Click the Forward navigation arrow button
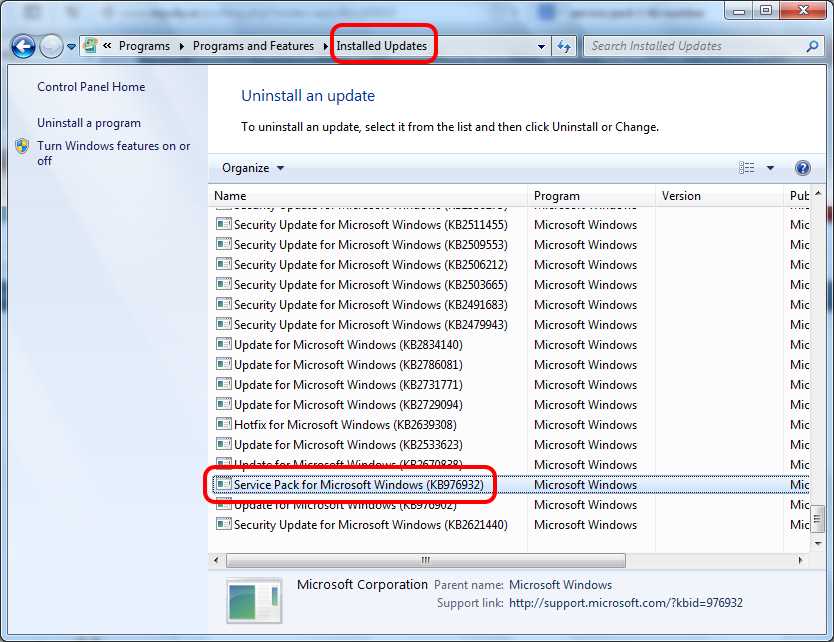This screenshot has width=834, height=642. [52, 47]
